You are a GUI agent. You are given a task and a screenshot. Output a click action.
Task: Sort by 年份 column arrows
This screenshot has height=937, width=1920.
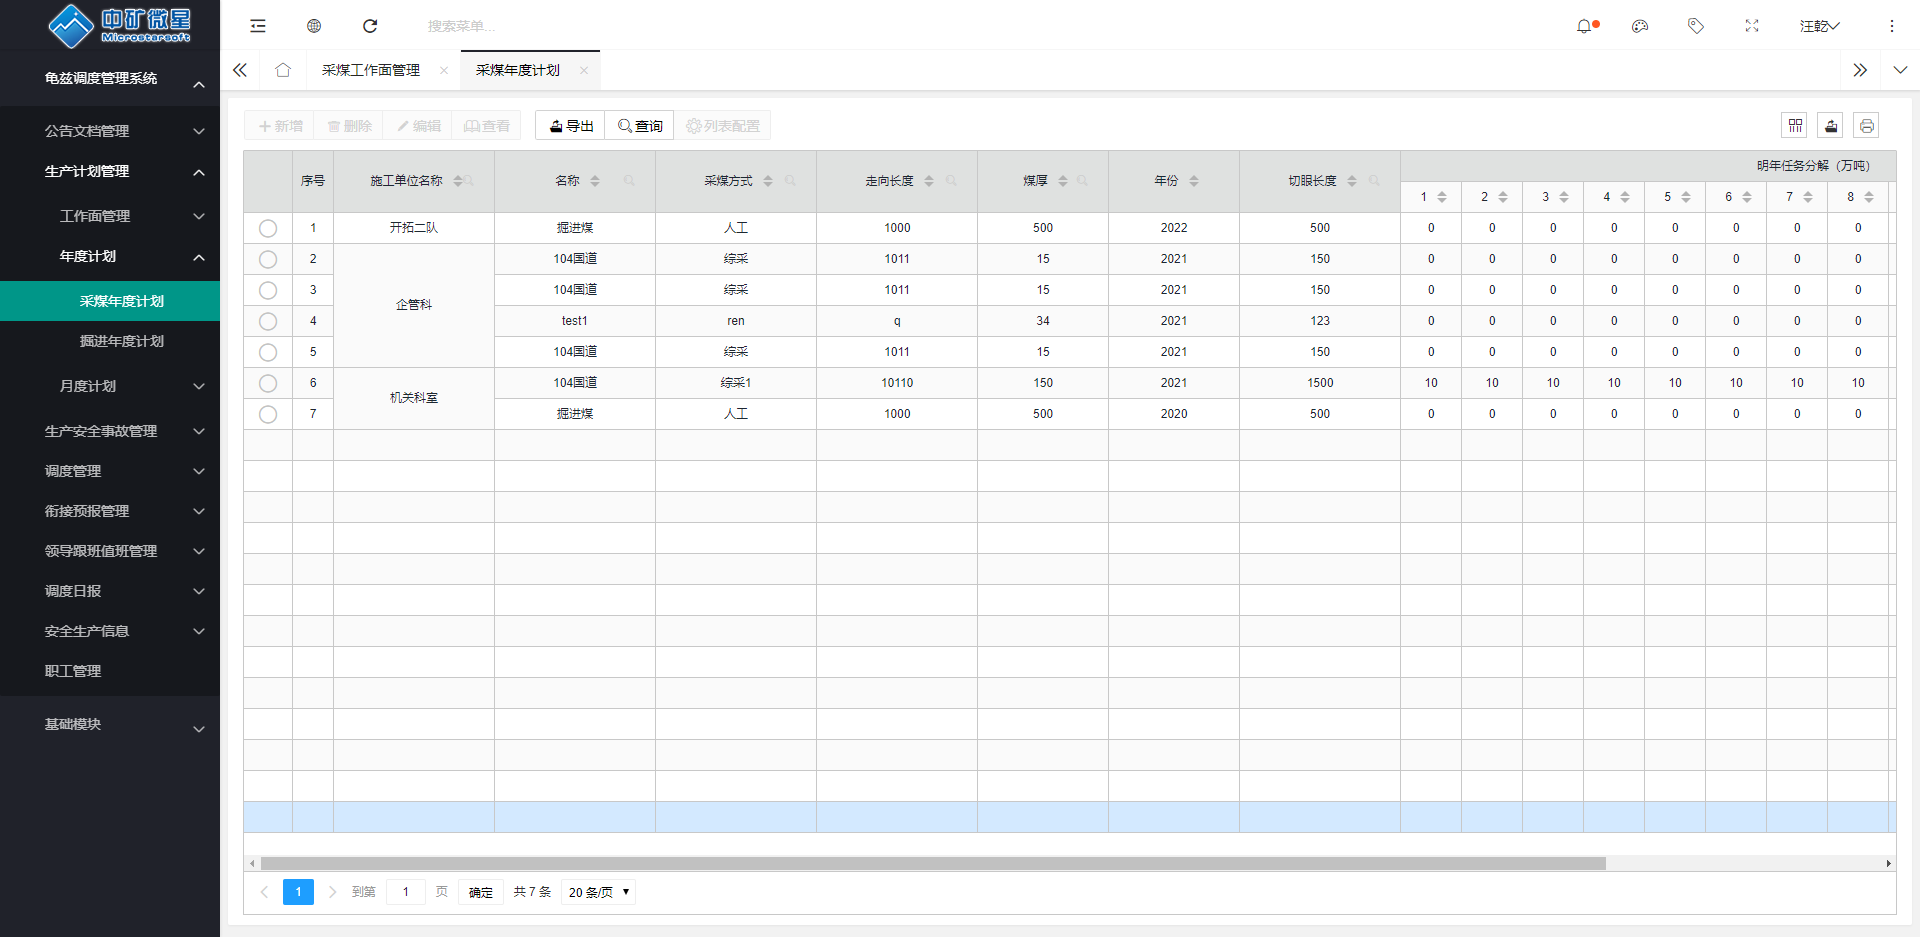(x=1194, y=181)
